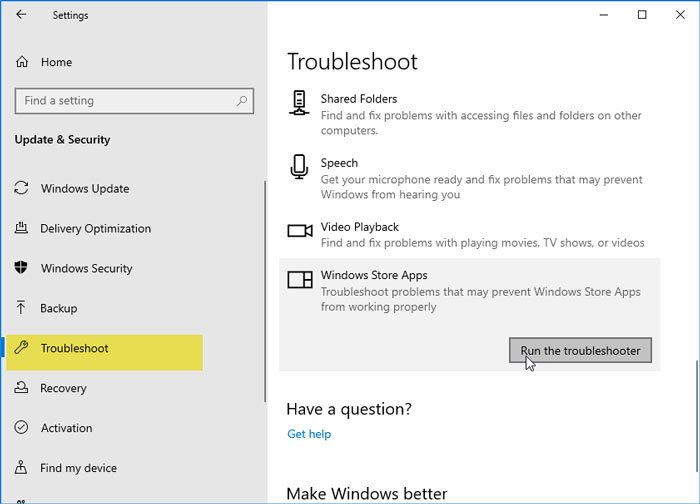Select Troubleshoot in the sidebar
The height and width of the screenshot is (504, 700).
(x=104, y=352)
